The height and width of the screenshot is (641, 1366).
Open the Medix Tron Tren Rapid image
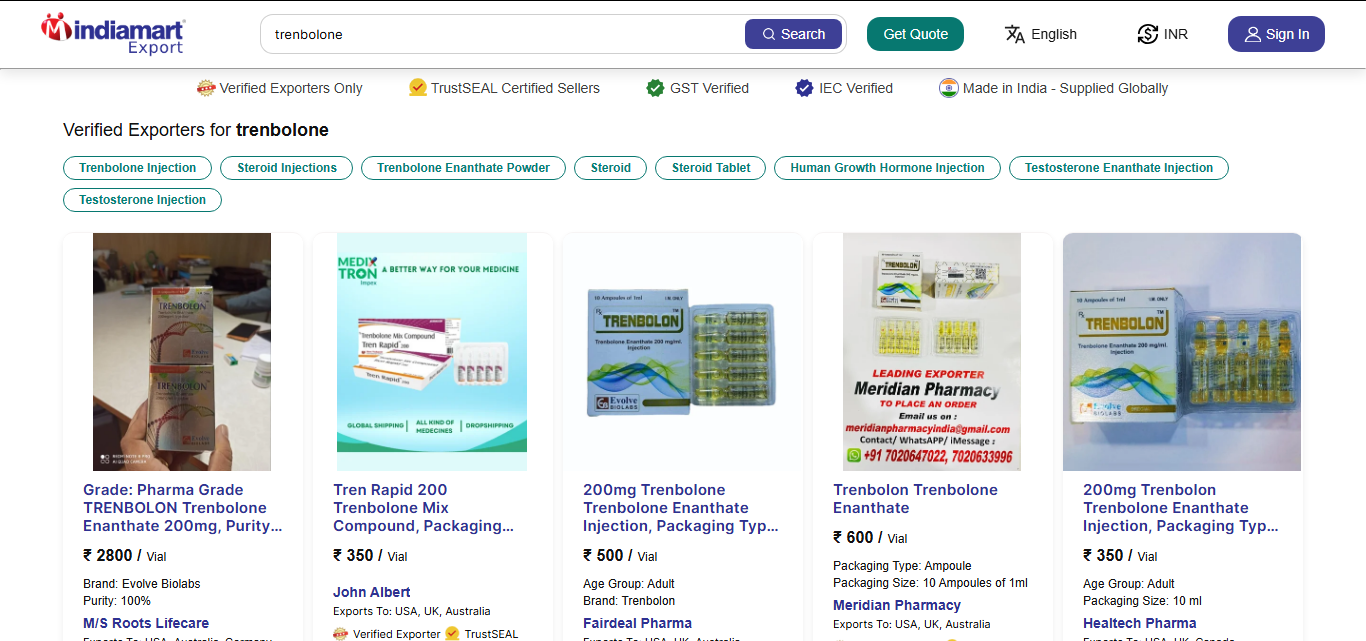tap(432, 352)
